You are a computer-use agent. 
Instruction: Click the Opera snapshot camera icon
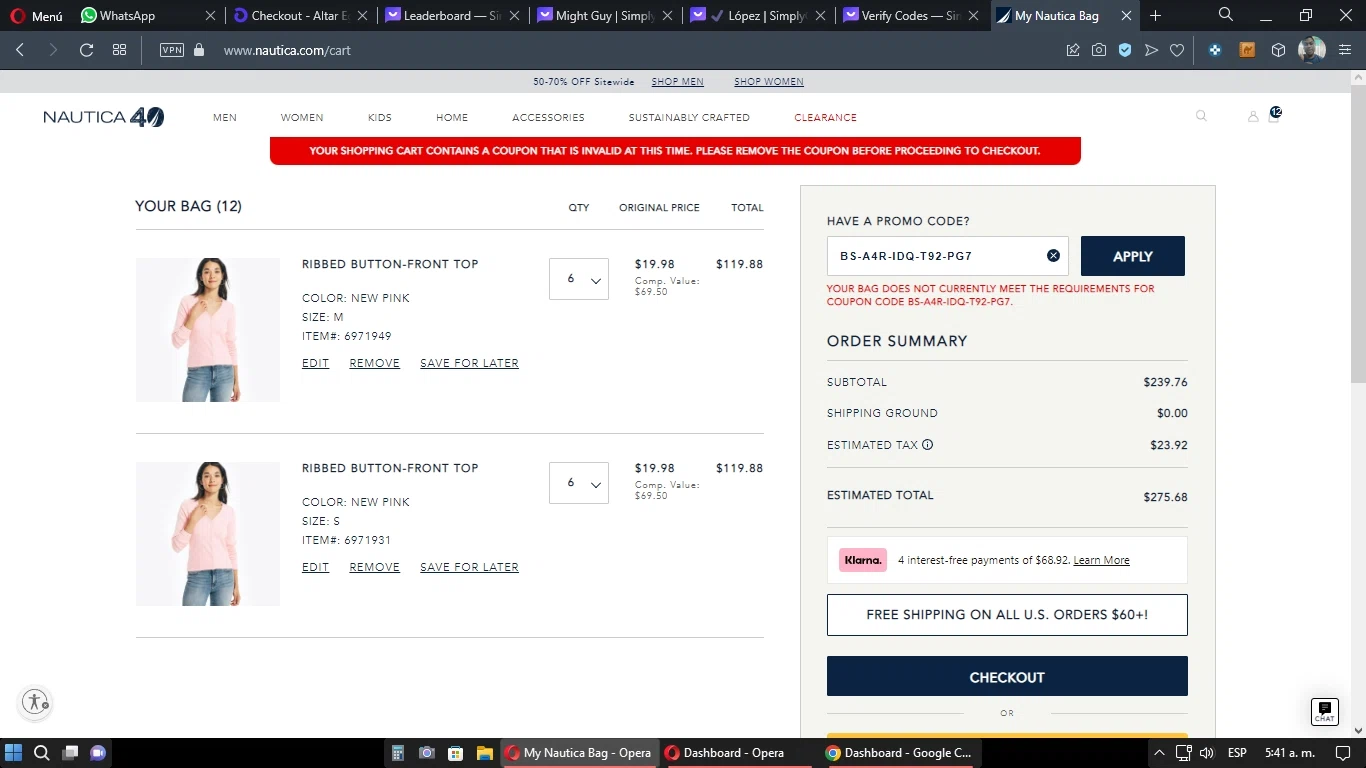(x=1099, y=50)
